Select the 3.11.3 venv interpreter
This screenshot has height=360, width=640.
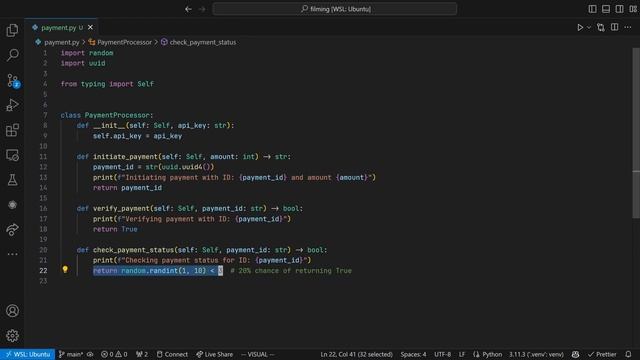click(536, 354)
